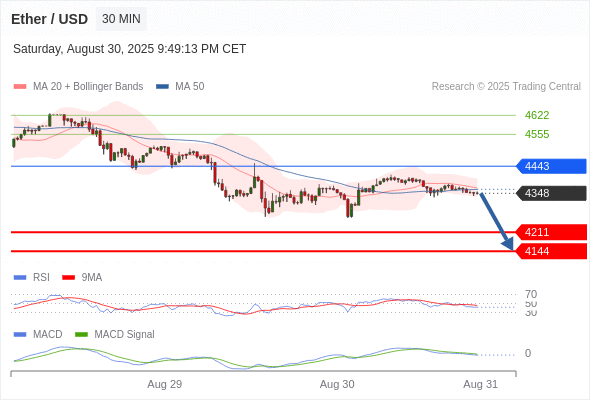The width and height of the screenshot is (590, 400).
Task: Click the red 4211 support label
Action: point(551,232)
